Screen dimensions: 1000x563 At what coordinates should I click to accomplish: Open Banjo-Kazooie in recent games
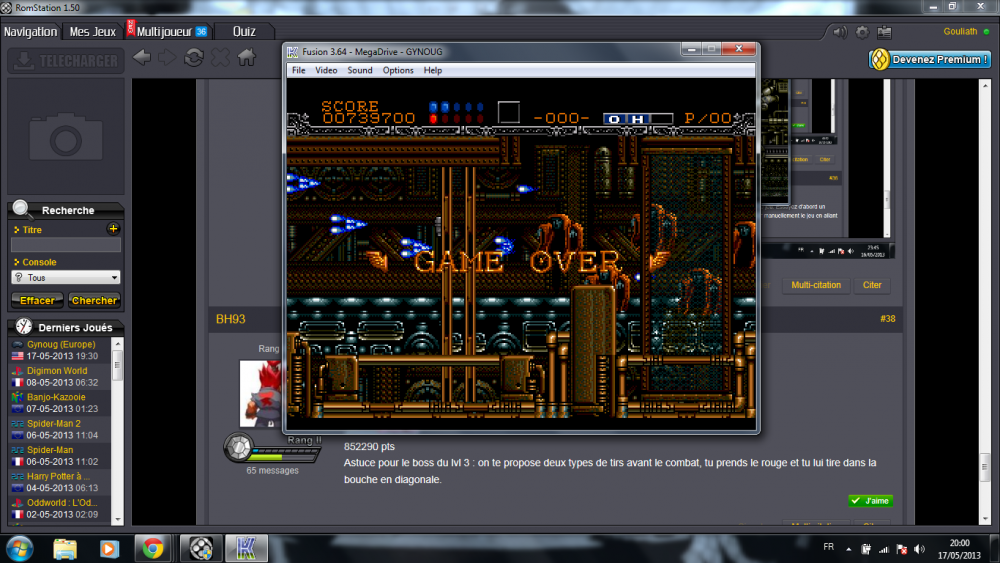pyautogui.click(x=55, y=397)
